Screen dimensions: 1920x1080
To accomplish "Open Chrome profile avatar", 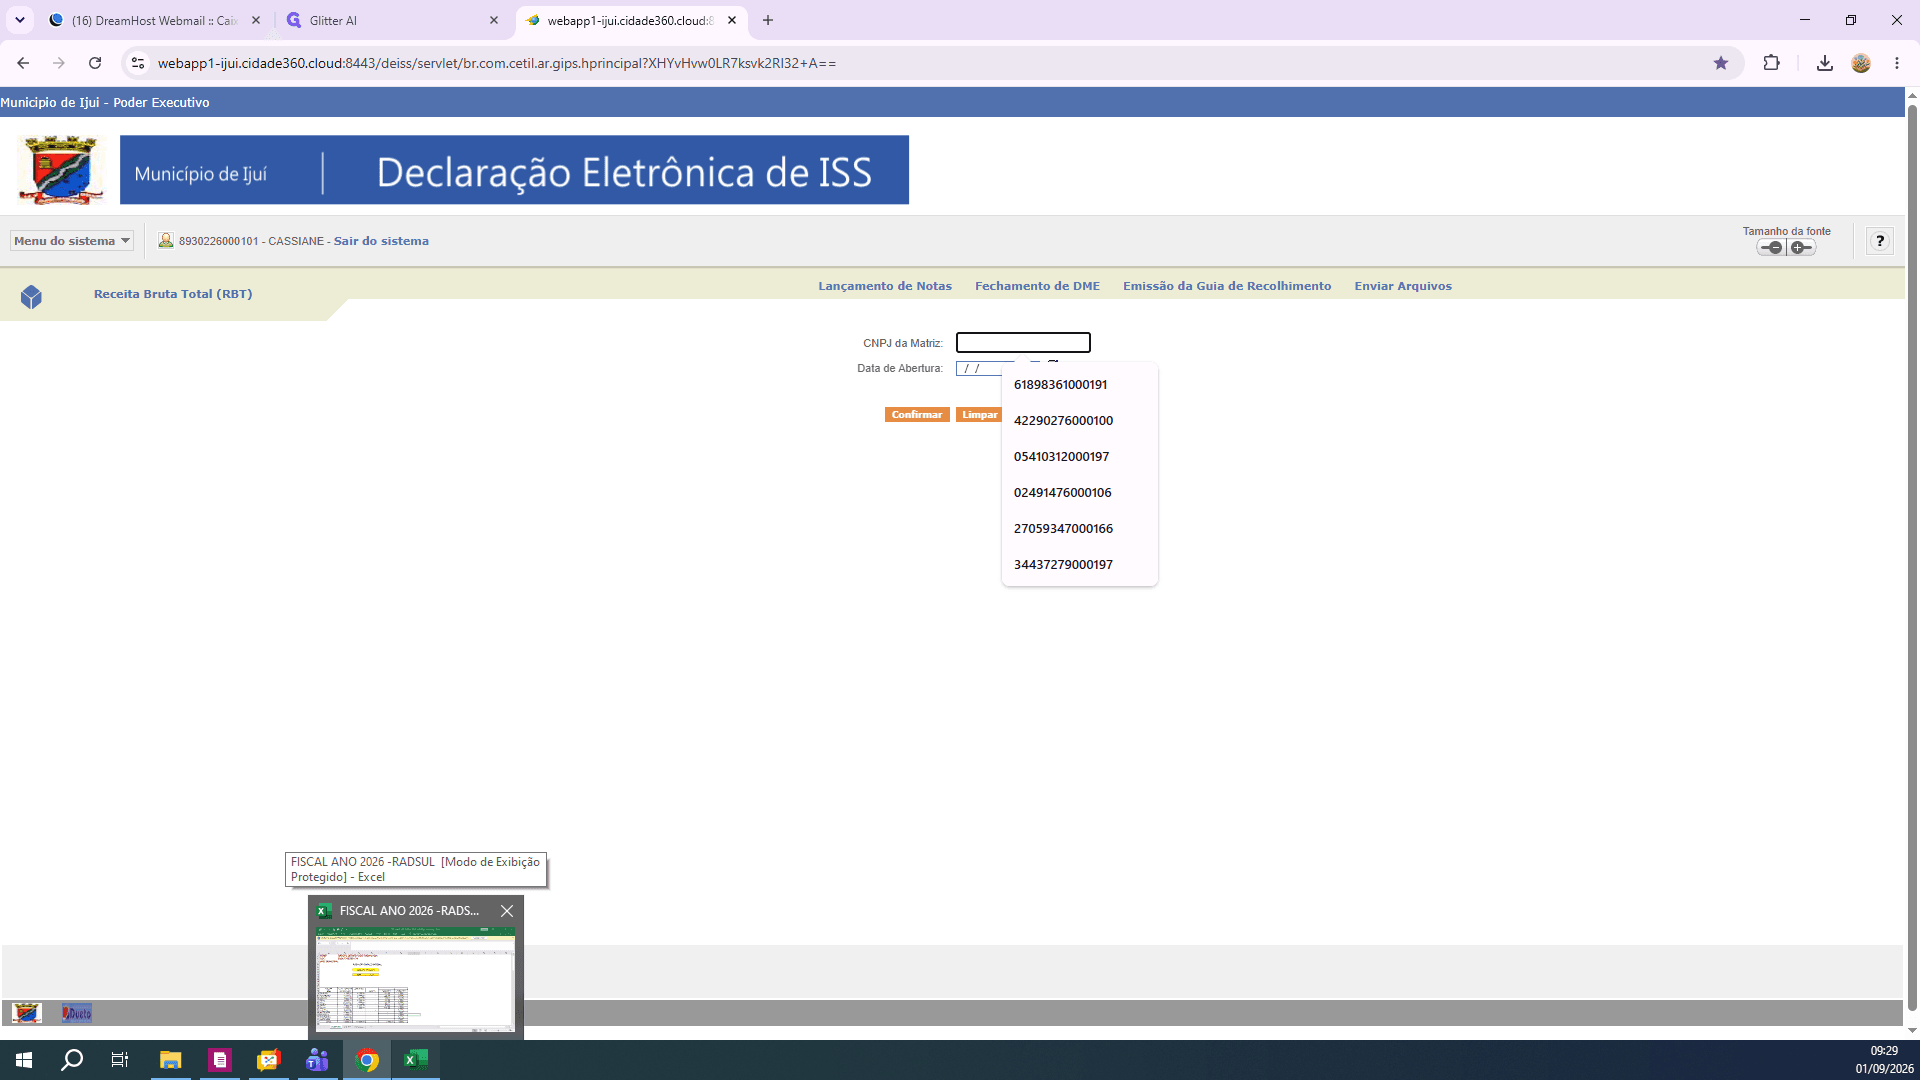I will point(1861,63).
